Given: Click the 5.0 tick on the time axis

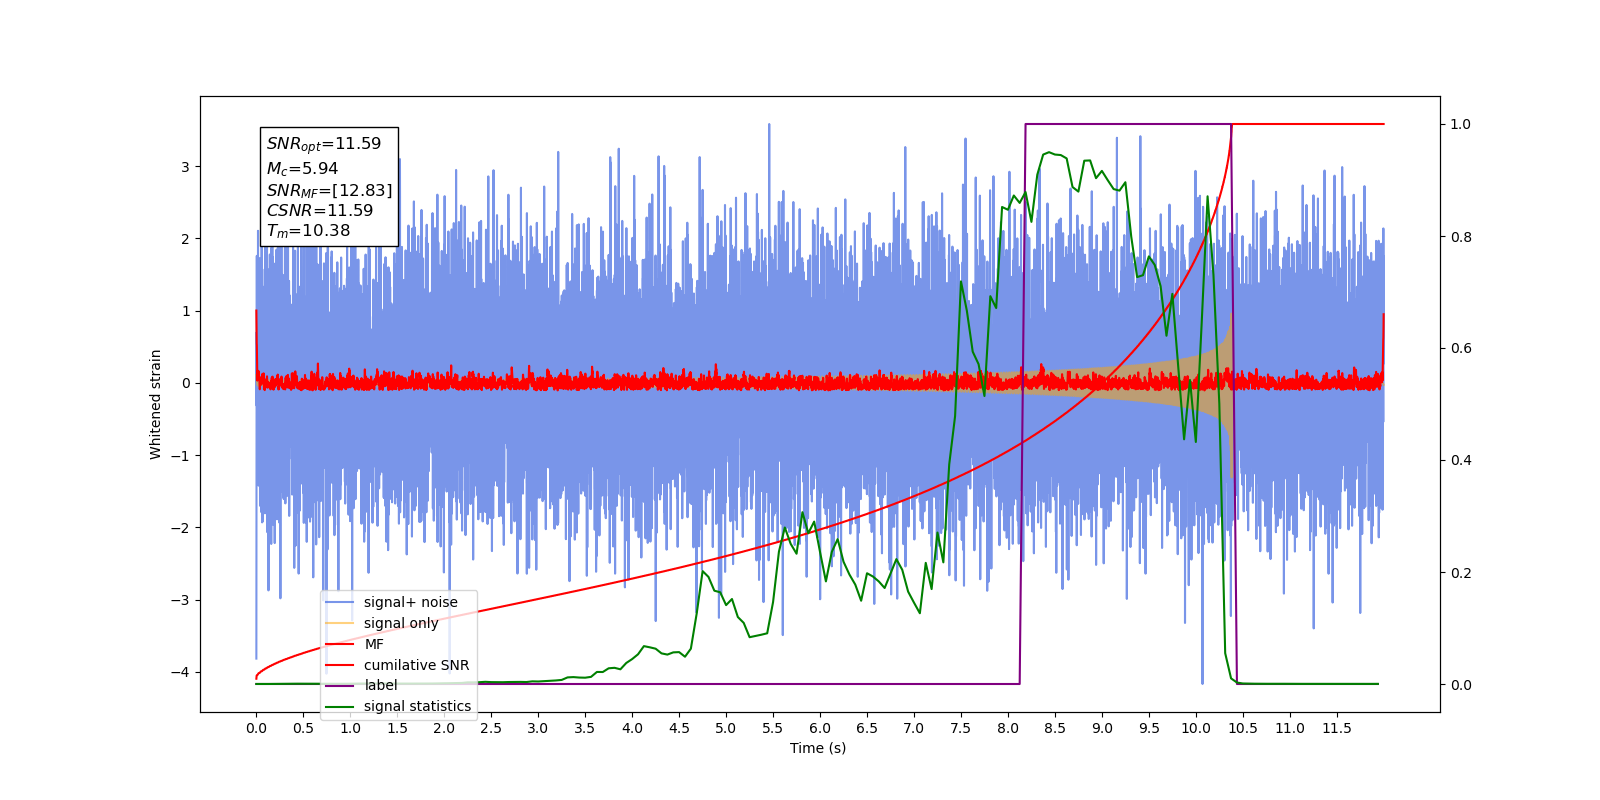Looking at the screenshot, I should click(x=726, y=728).
